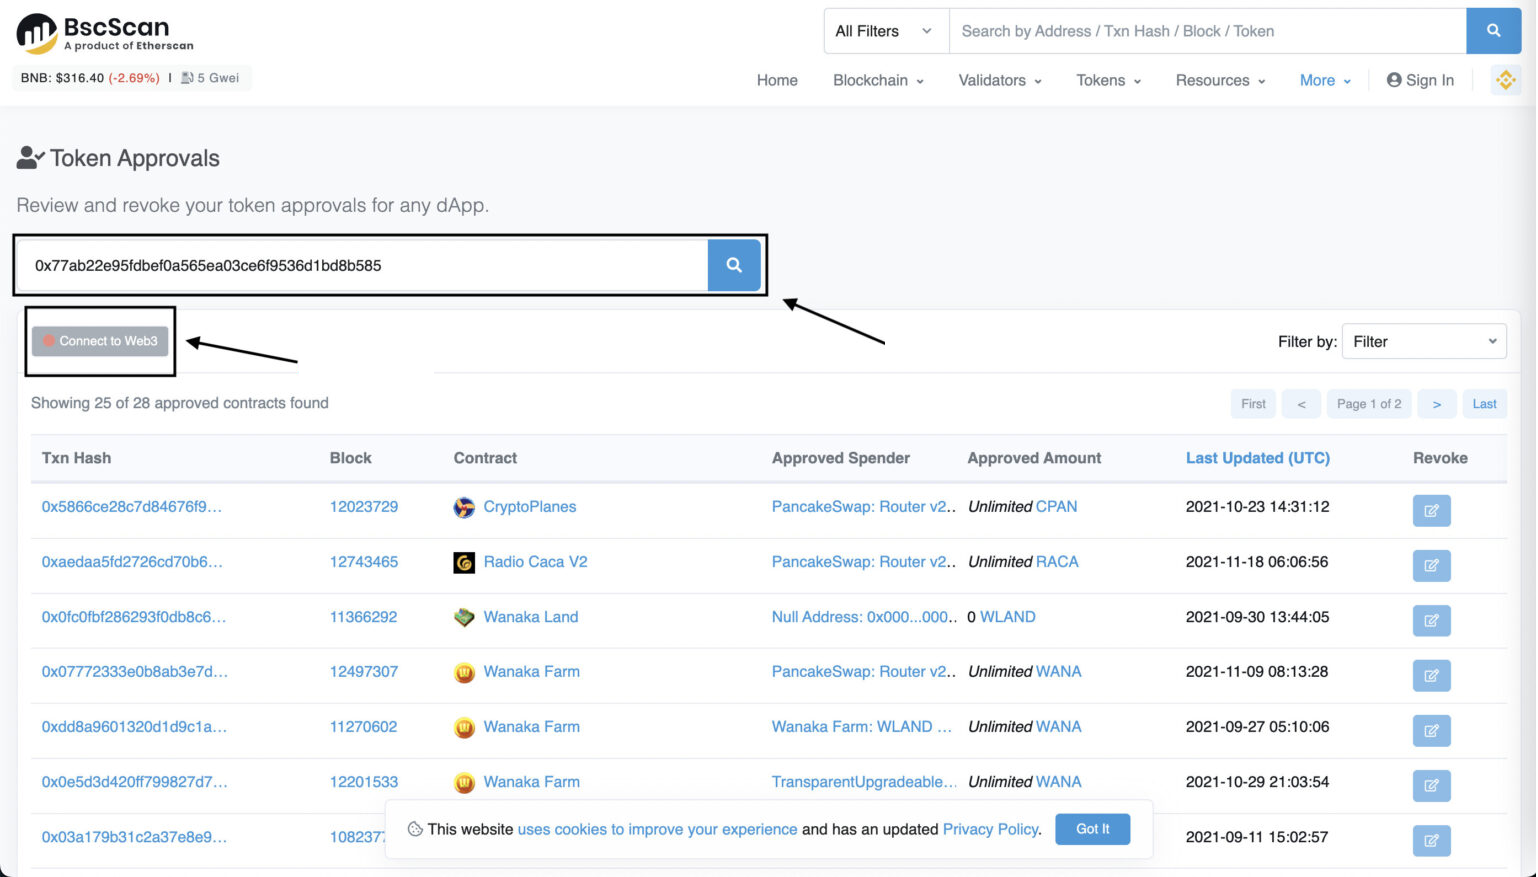Click the Connect to Web3 button

click(100, 341)
